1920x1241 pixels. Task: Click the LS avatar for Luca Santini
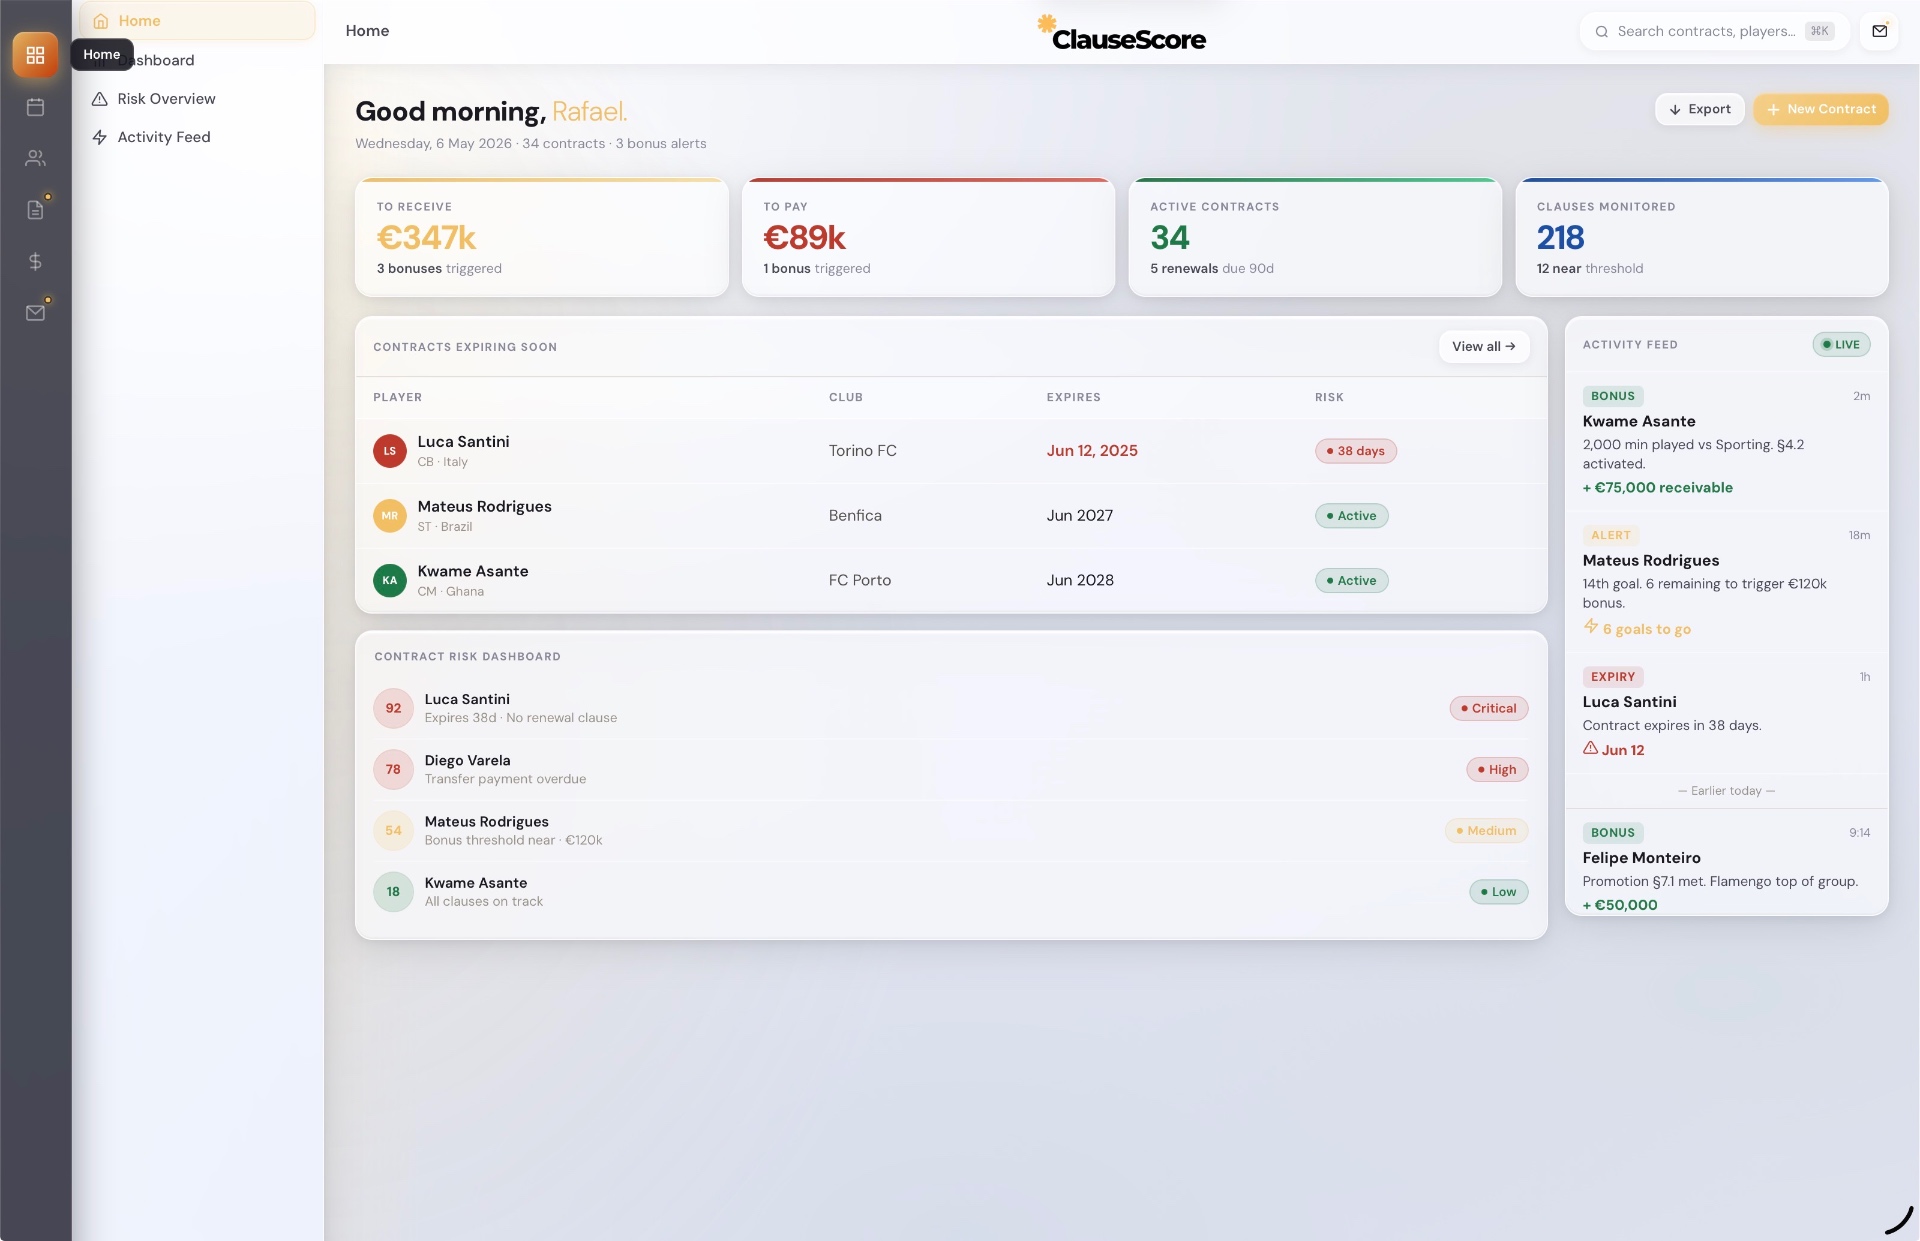click(390, 451)
